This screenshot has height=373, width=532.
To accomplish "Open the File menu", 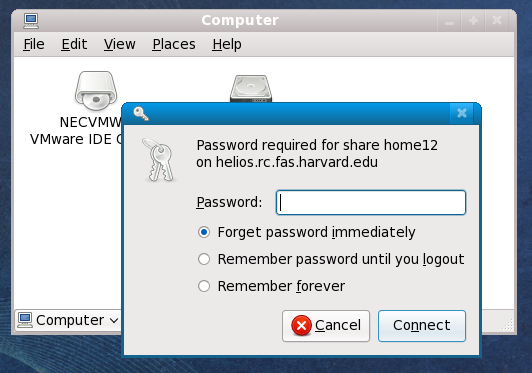I will [34, 44].
